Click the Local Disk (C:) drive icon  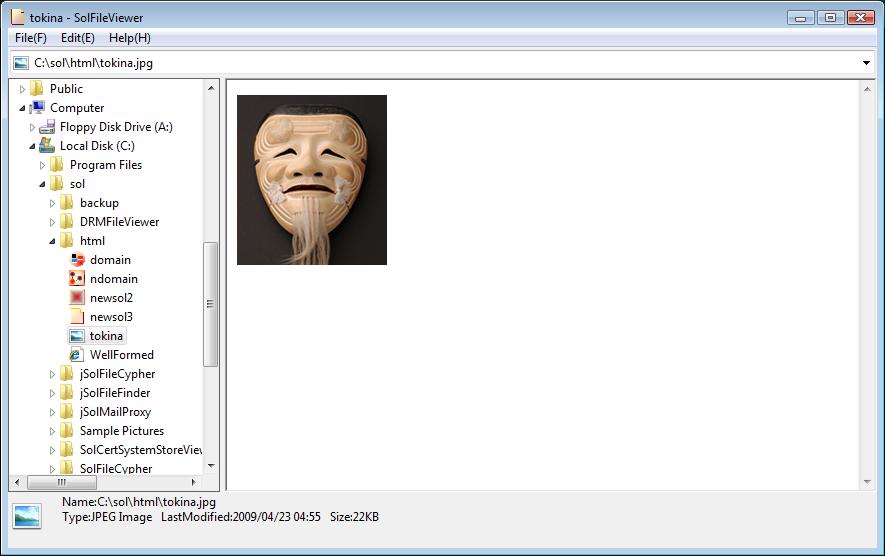click(47, 146)
